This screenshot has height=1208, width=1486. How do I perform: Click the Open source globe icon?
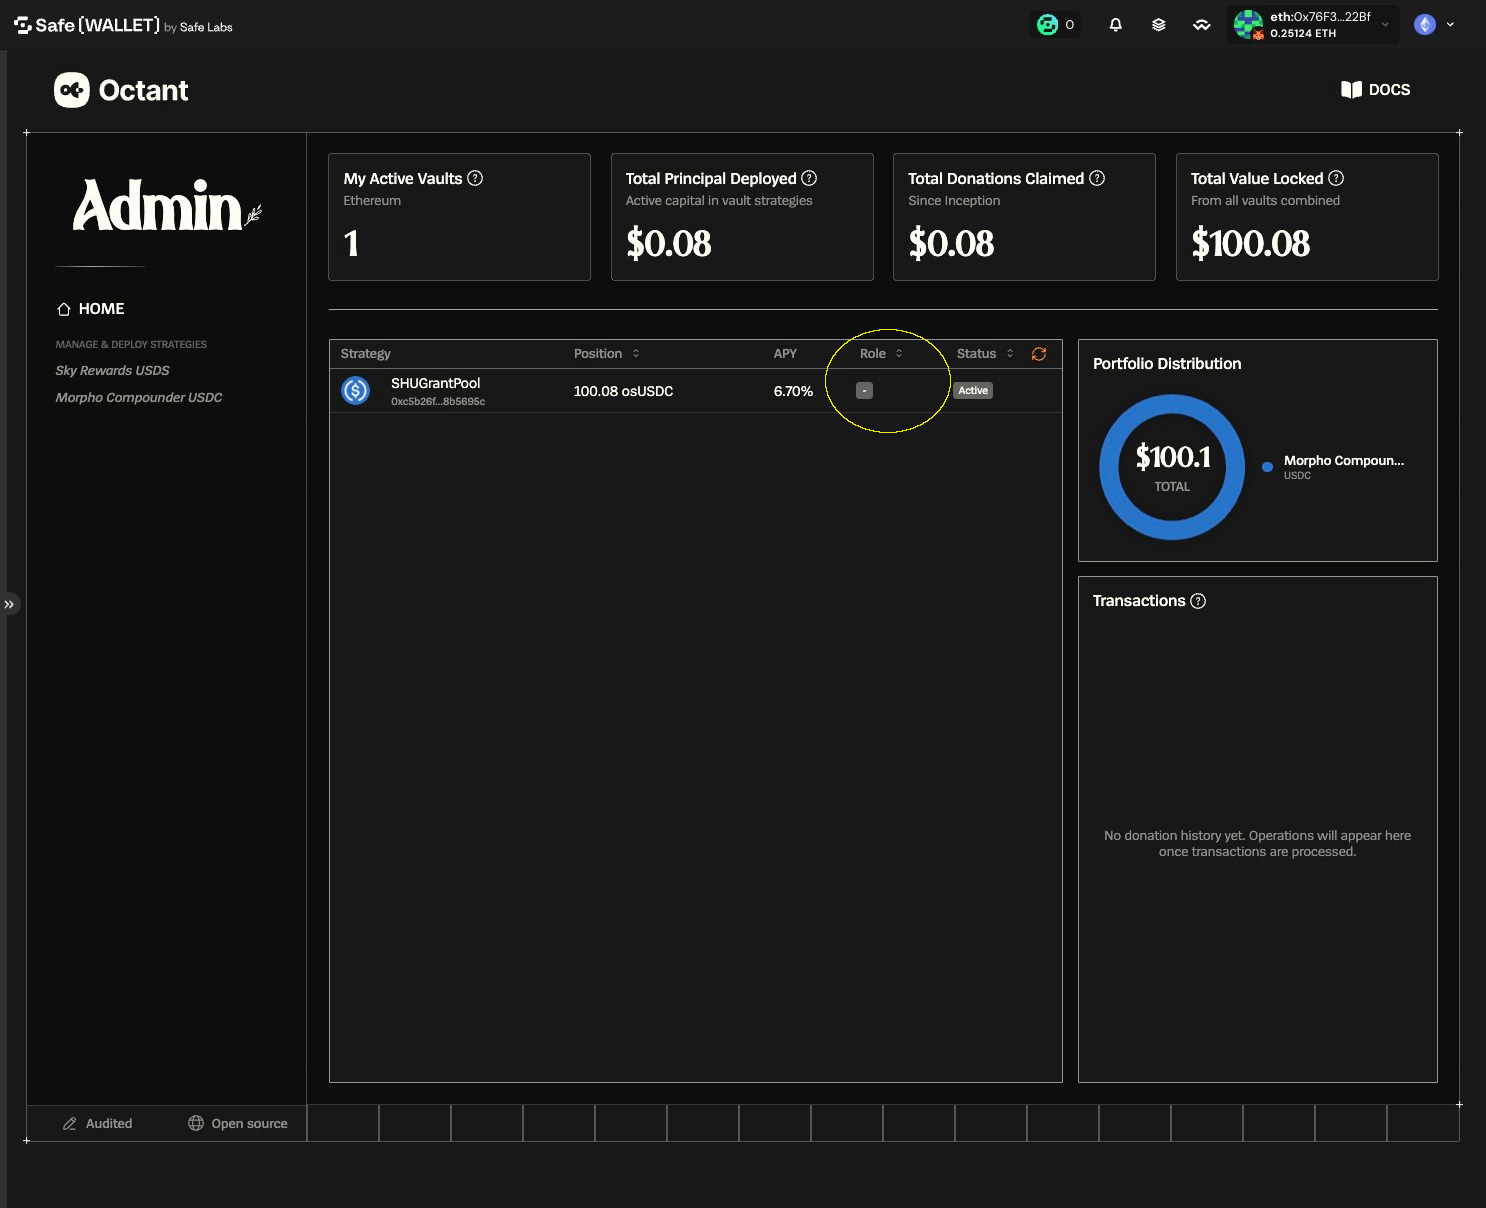coord(196,1123)
